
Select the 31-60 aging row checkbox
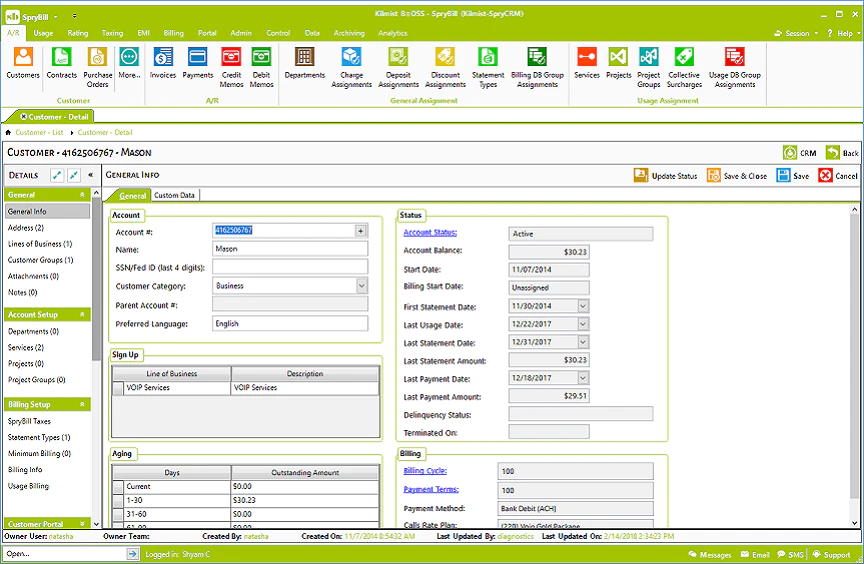[x=118, y=514]
